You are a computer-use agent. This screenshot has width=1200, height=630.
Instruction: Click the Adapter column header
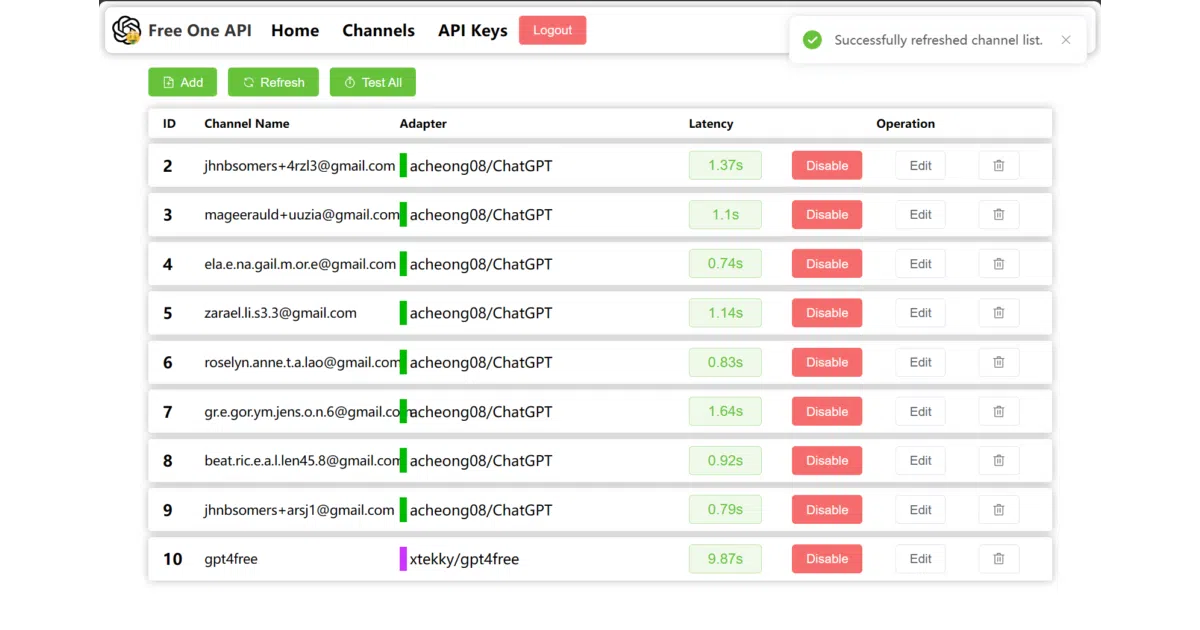pos(423,124)
